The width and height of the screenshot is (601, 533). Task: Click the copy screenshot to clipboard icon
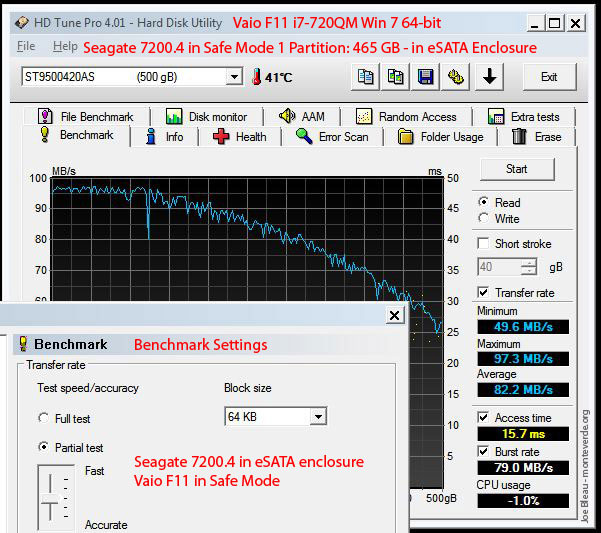(396, 77)
